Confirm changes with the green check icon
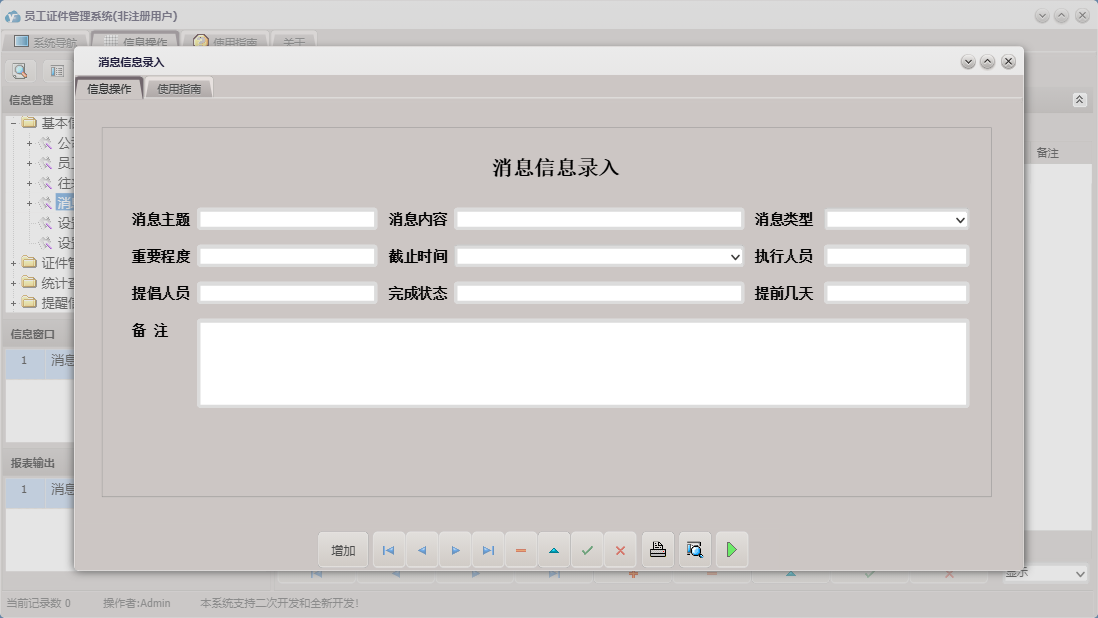 pyautogui.click(x=587, y=549)
